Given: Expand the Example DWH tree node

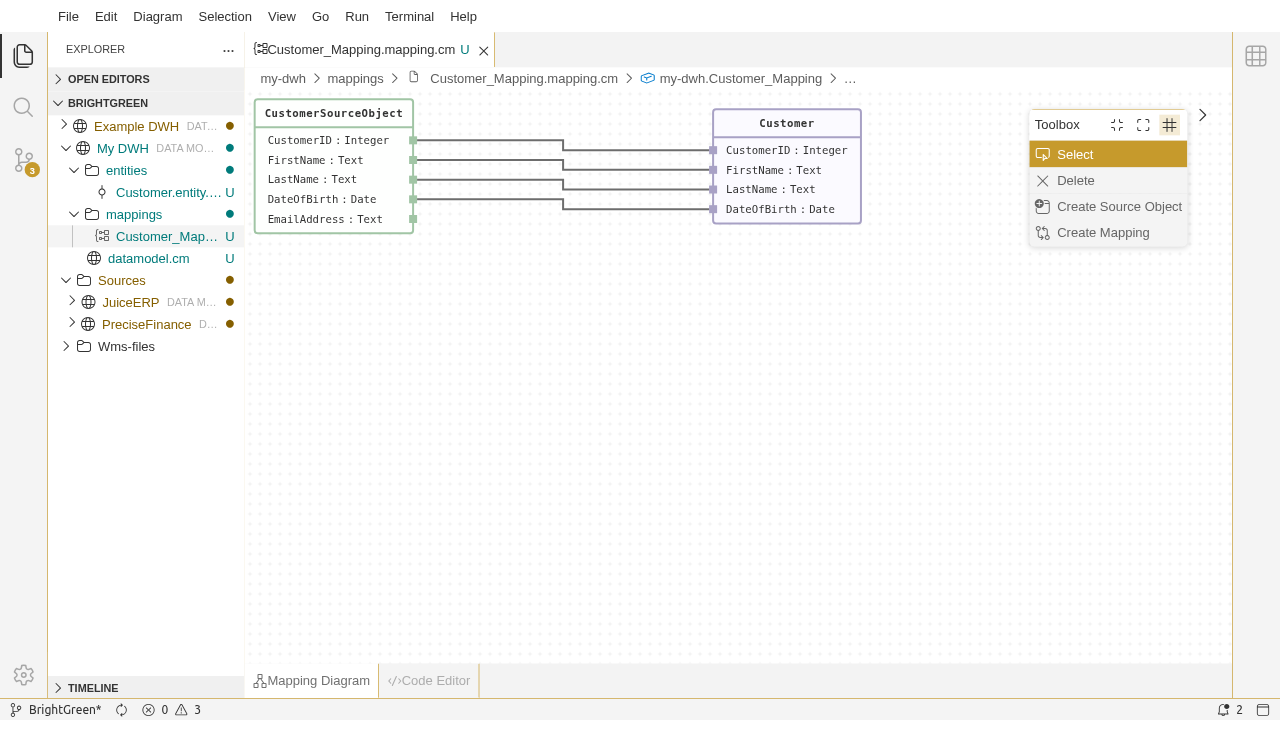Looking at the screenshot, I should [64, 125].
